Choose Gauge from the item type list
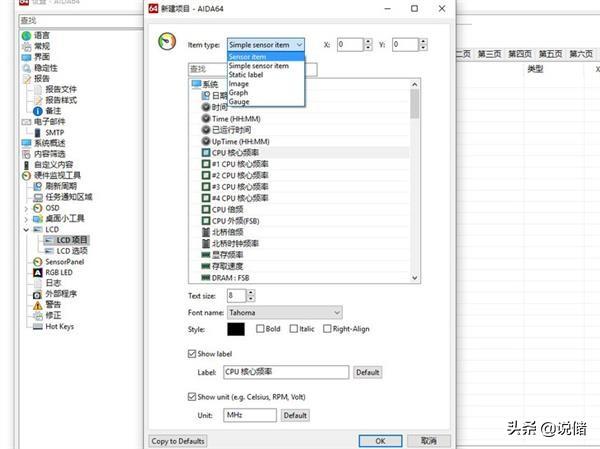The image size is (600, 449). tap(266, 102)
